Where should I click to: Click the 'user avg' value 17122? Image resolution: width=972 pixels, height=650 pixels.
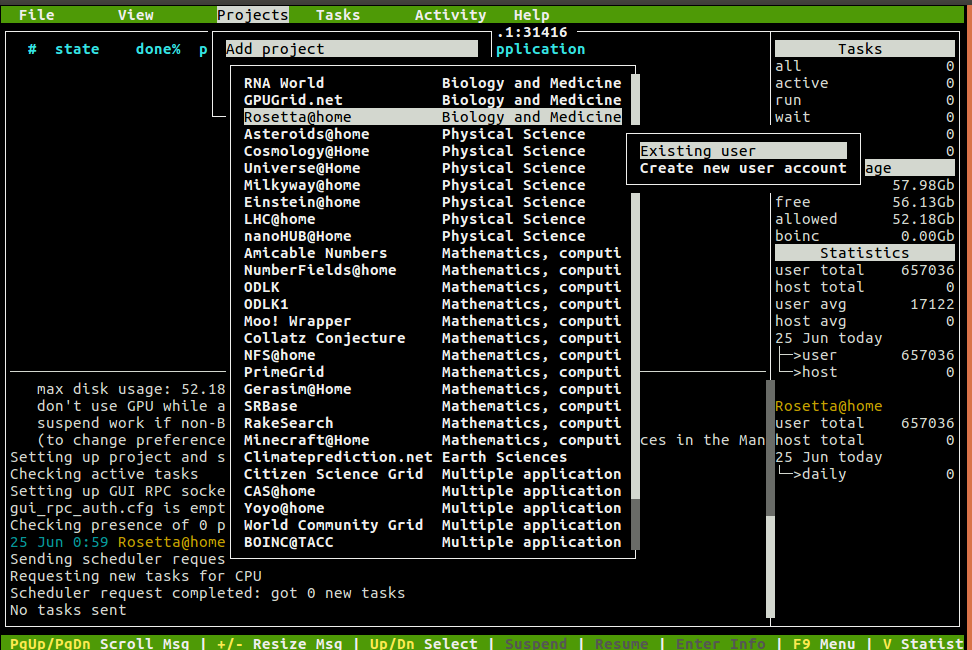932,304
